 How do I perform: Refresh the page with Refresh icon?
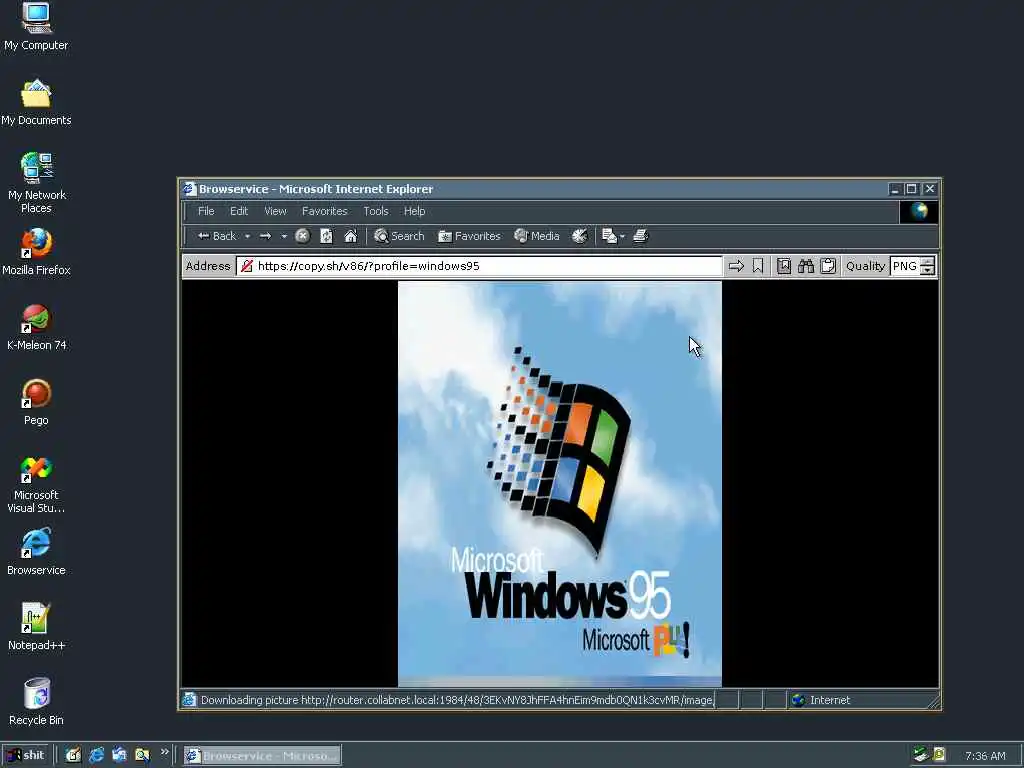tap(327, 236)
